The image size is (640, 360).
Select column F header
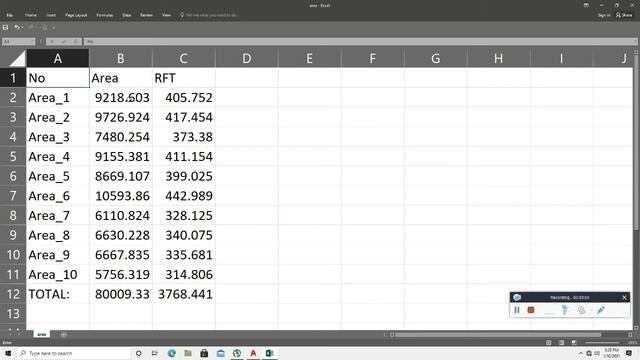tap(373, 58)
